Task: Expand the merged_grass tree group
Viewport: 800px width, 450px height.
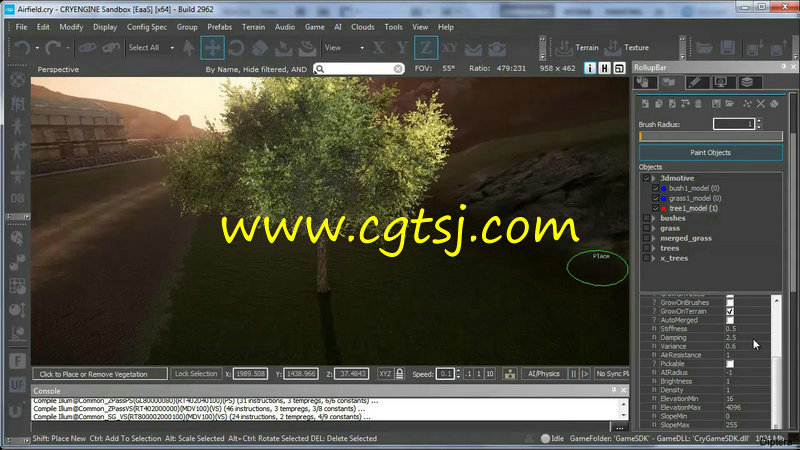Action: tap(654, 238)
